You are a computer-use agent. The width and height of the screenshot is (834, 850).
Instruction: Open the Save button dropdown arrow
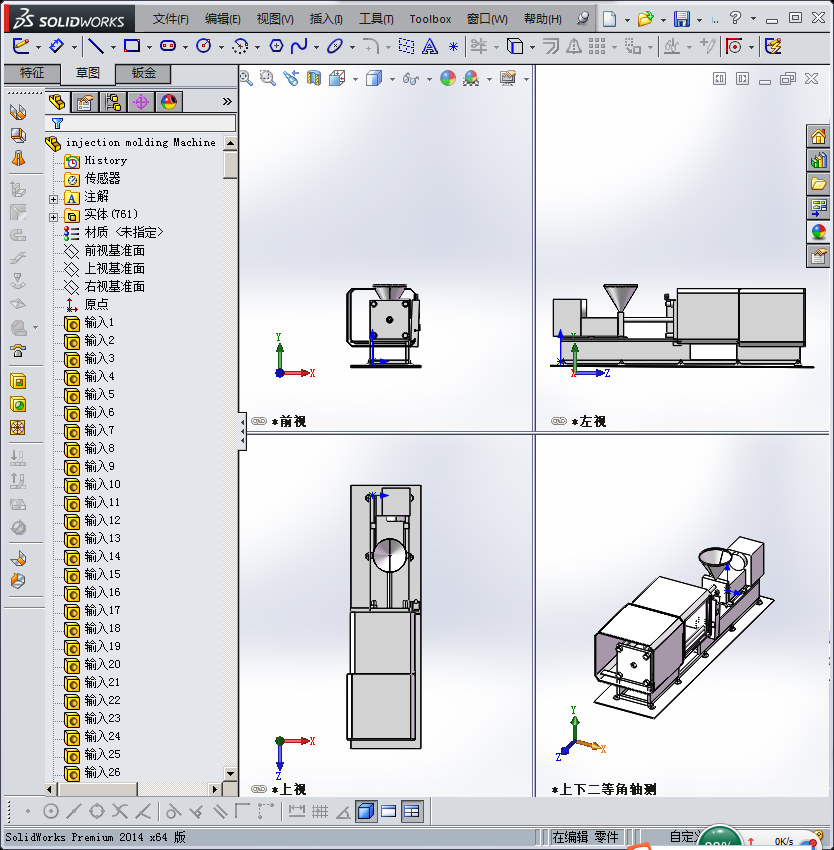tap(699, 21)
